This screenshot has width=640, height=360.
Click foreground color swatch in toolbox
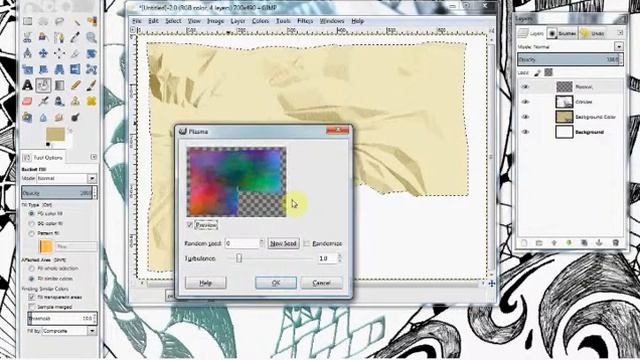point(55,134)
